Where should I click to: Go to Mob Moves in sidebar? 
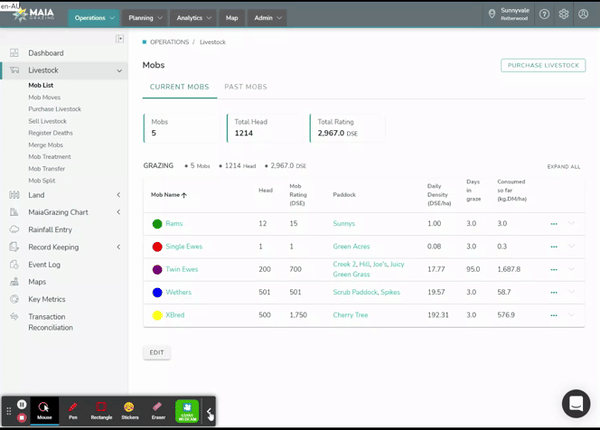(46, 97)
